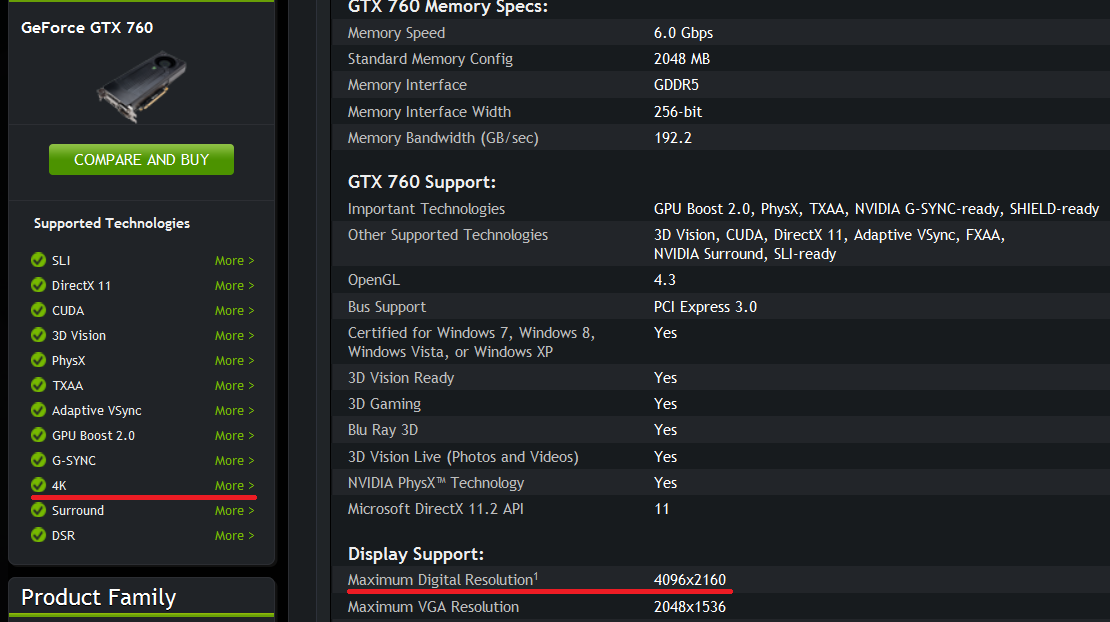Open the More link for G-SYNC

[x=234, y=461]
